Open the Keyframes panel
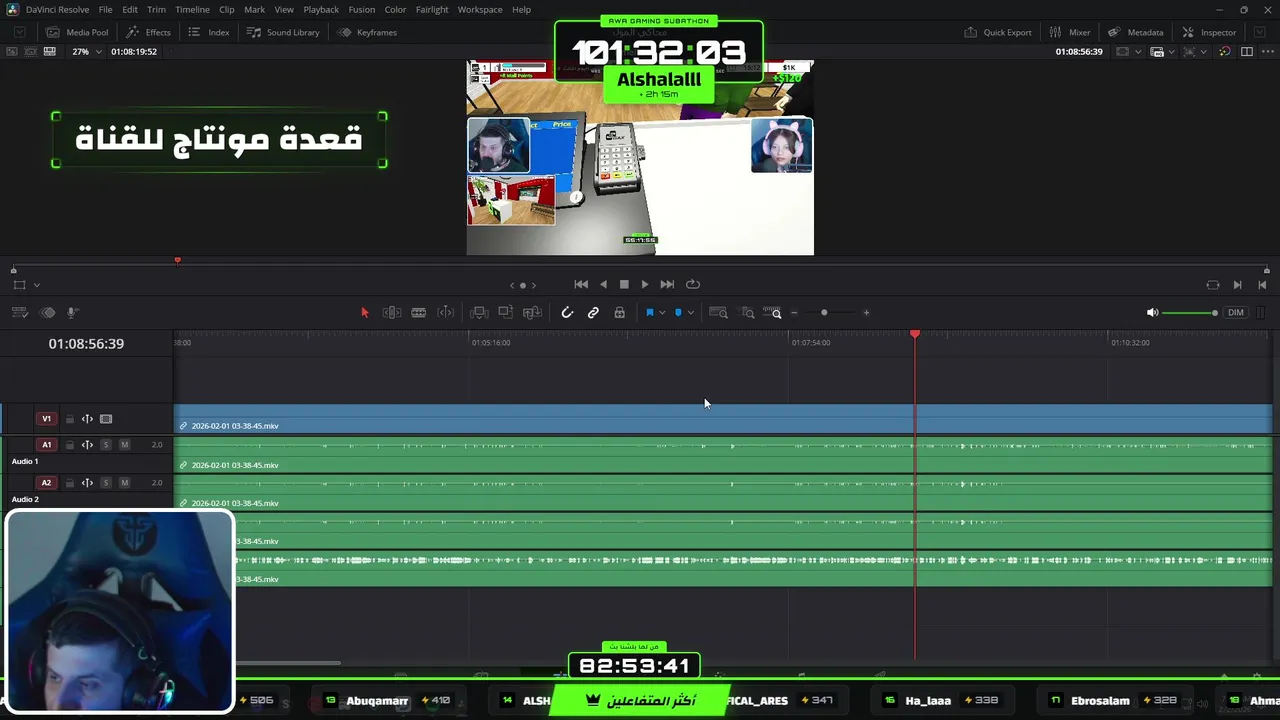This screenshot has width=1280, height=720. coord(367,32)
